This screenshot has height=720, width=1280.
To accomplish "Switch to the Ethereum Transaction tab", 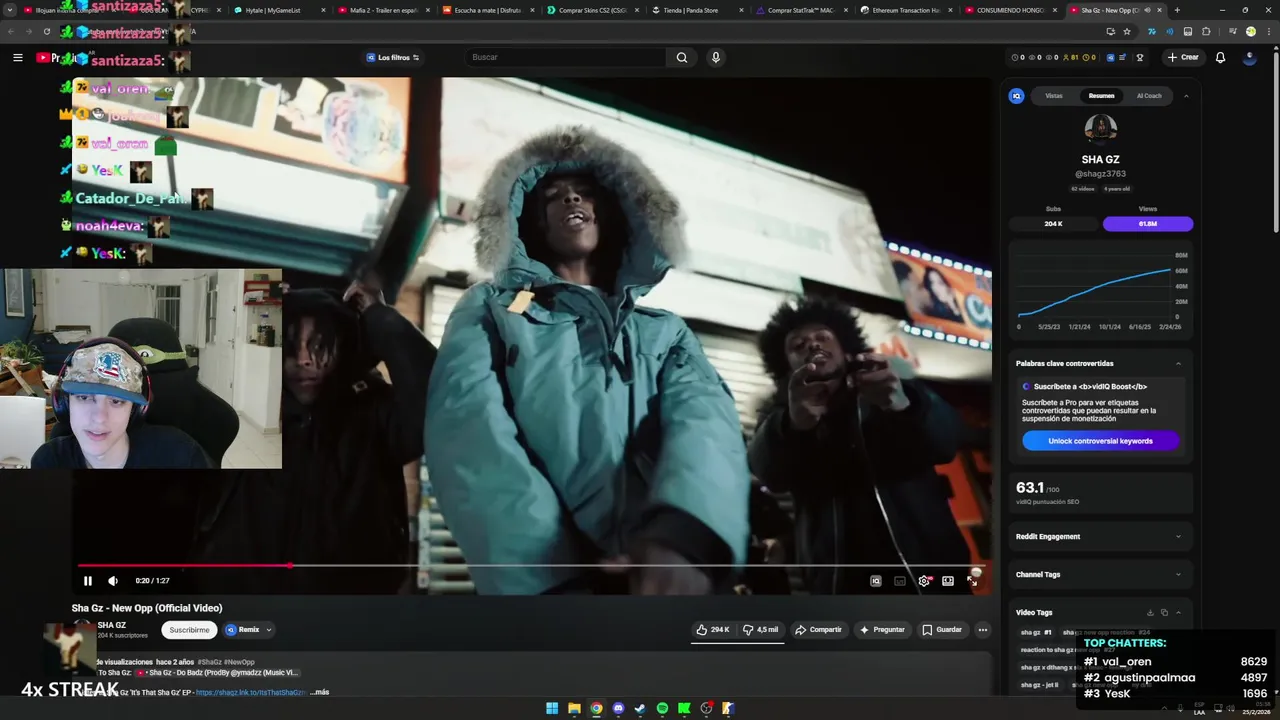I will click(x=905, y=10).
